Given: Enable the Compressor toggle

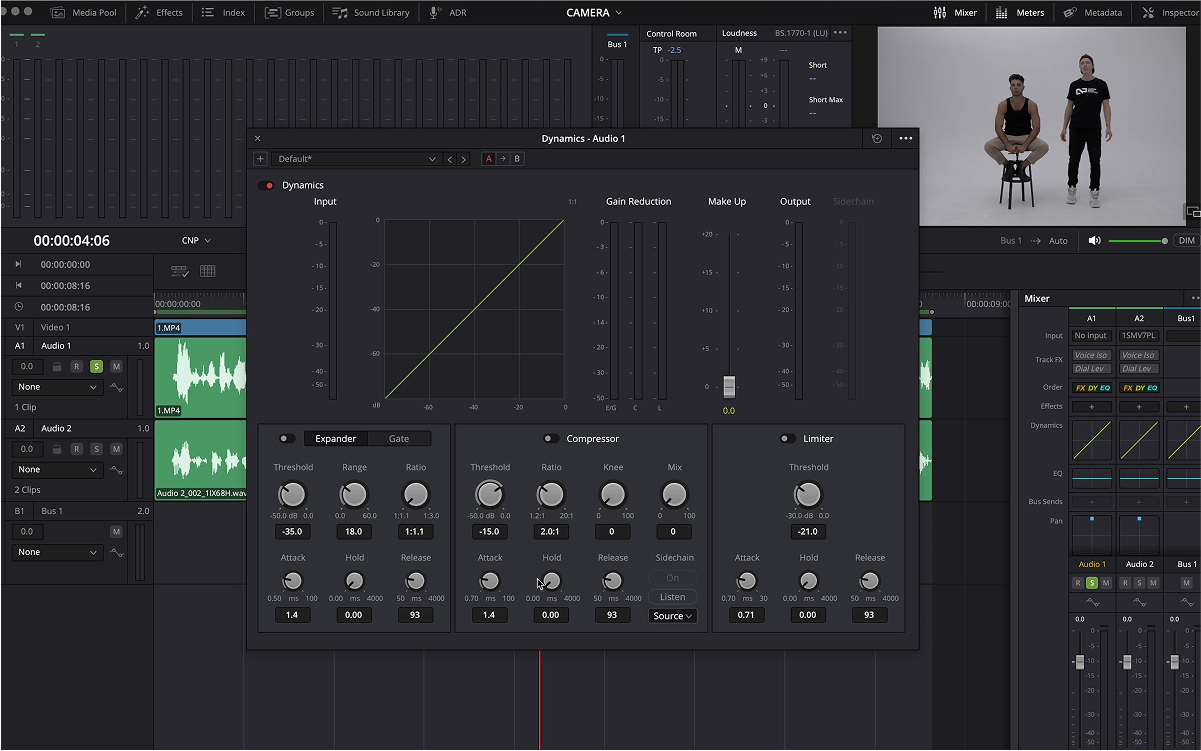Looking at the screenshot, I should 551,439.
